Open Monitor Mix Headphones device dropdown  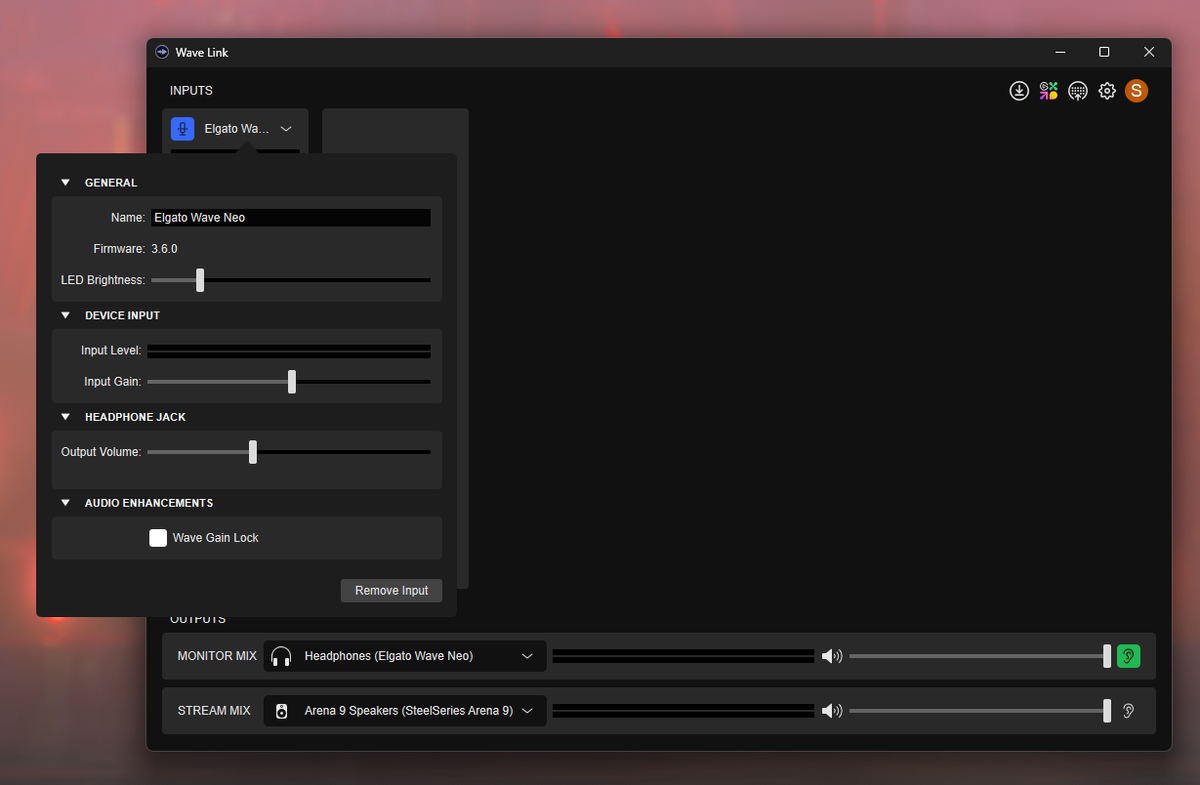click(405, 656)
